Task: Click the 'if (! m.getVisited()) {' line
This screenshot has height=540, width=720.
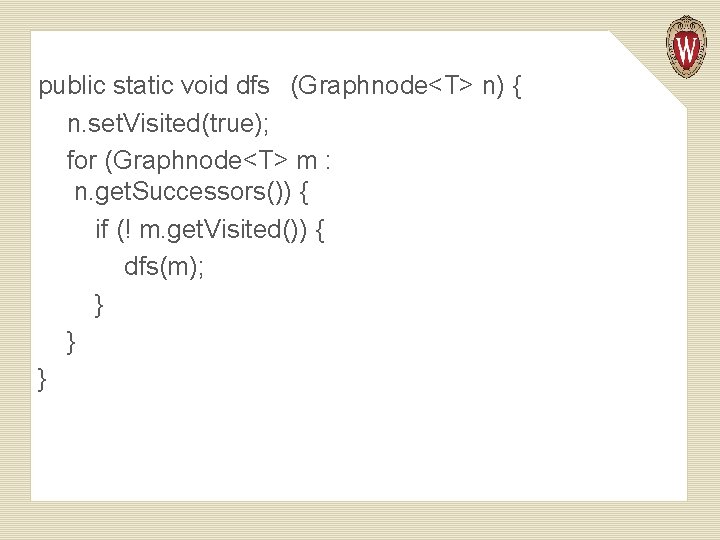Action: 210,230
